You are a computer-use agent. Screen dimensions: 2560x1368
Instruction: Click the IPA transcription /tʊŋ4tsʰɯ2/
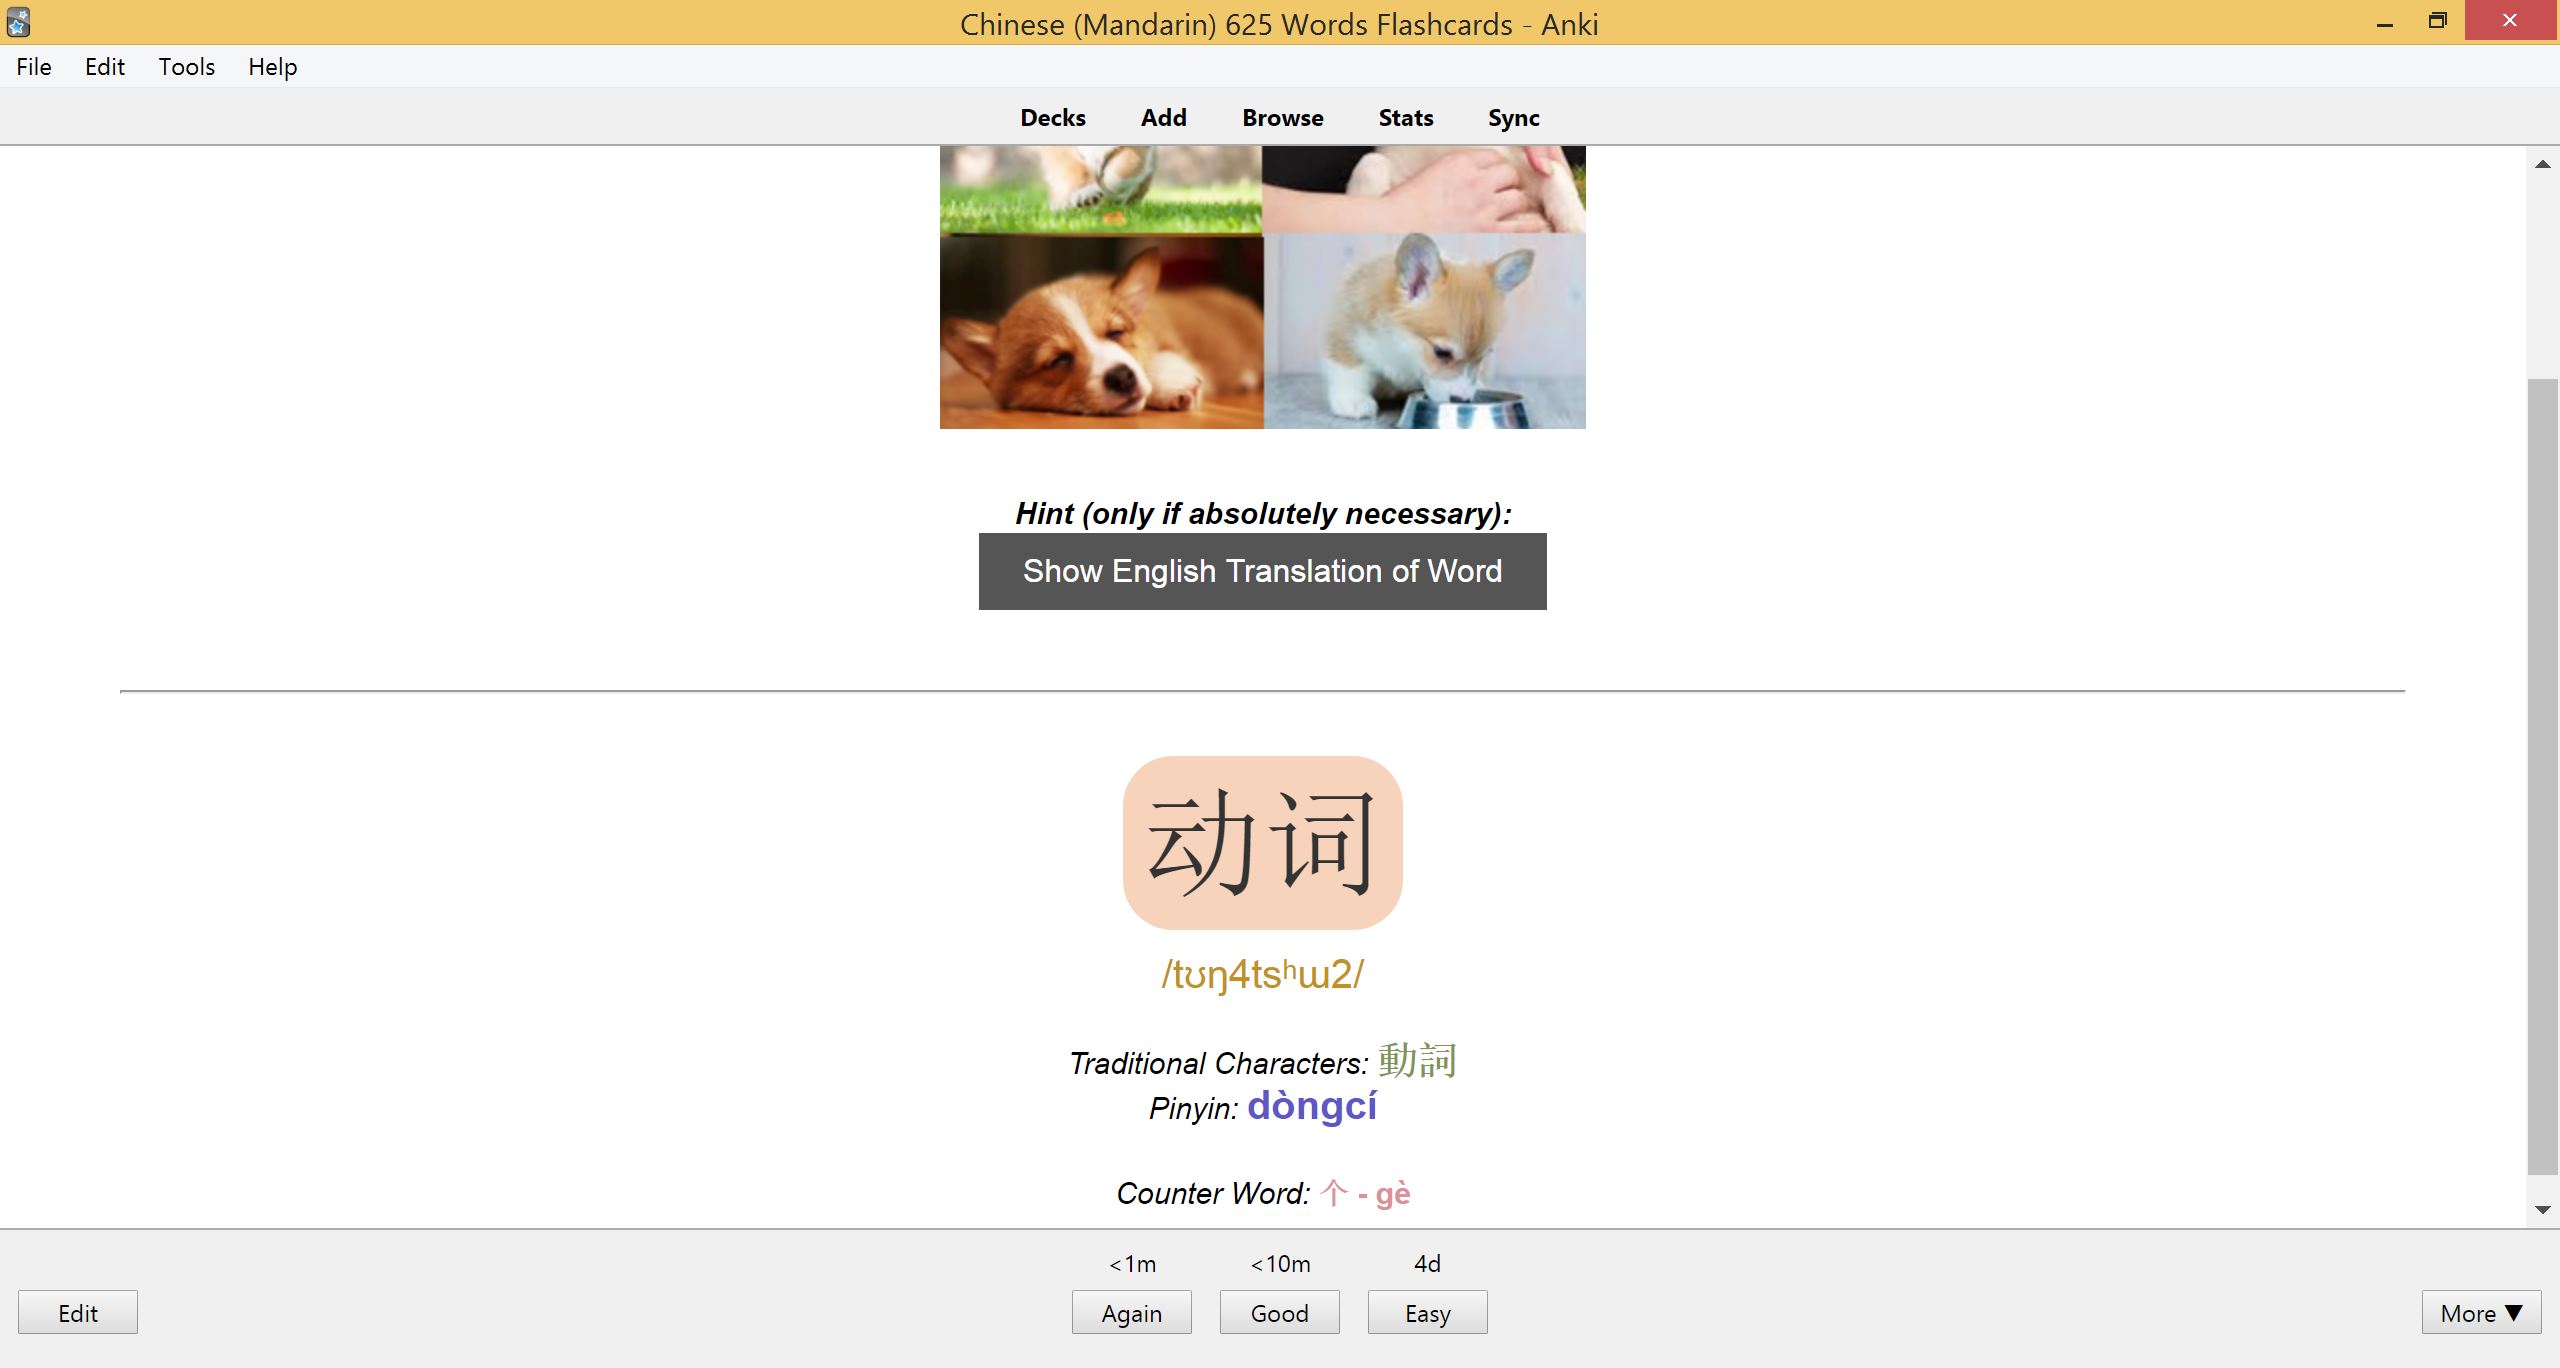pos(1263,974)
